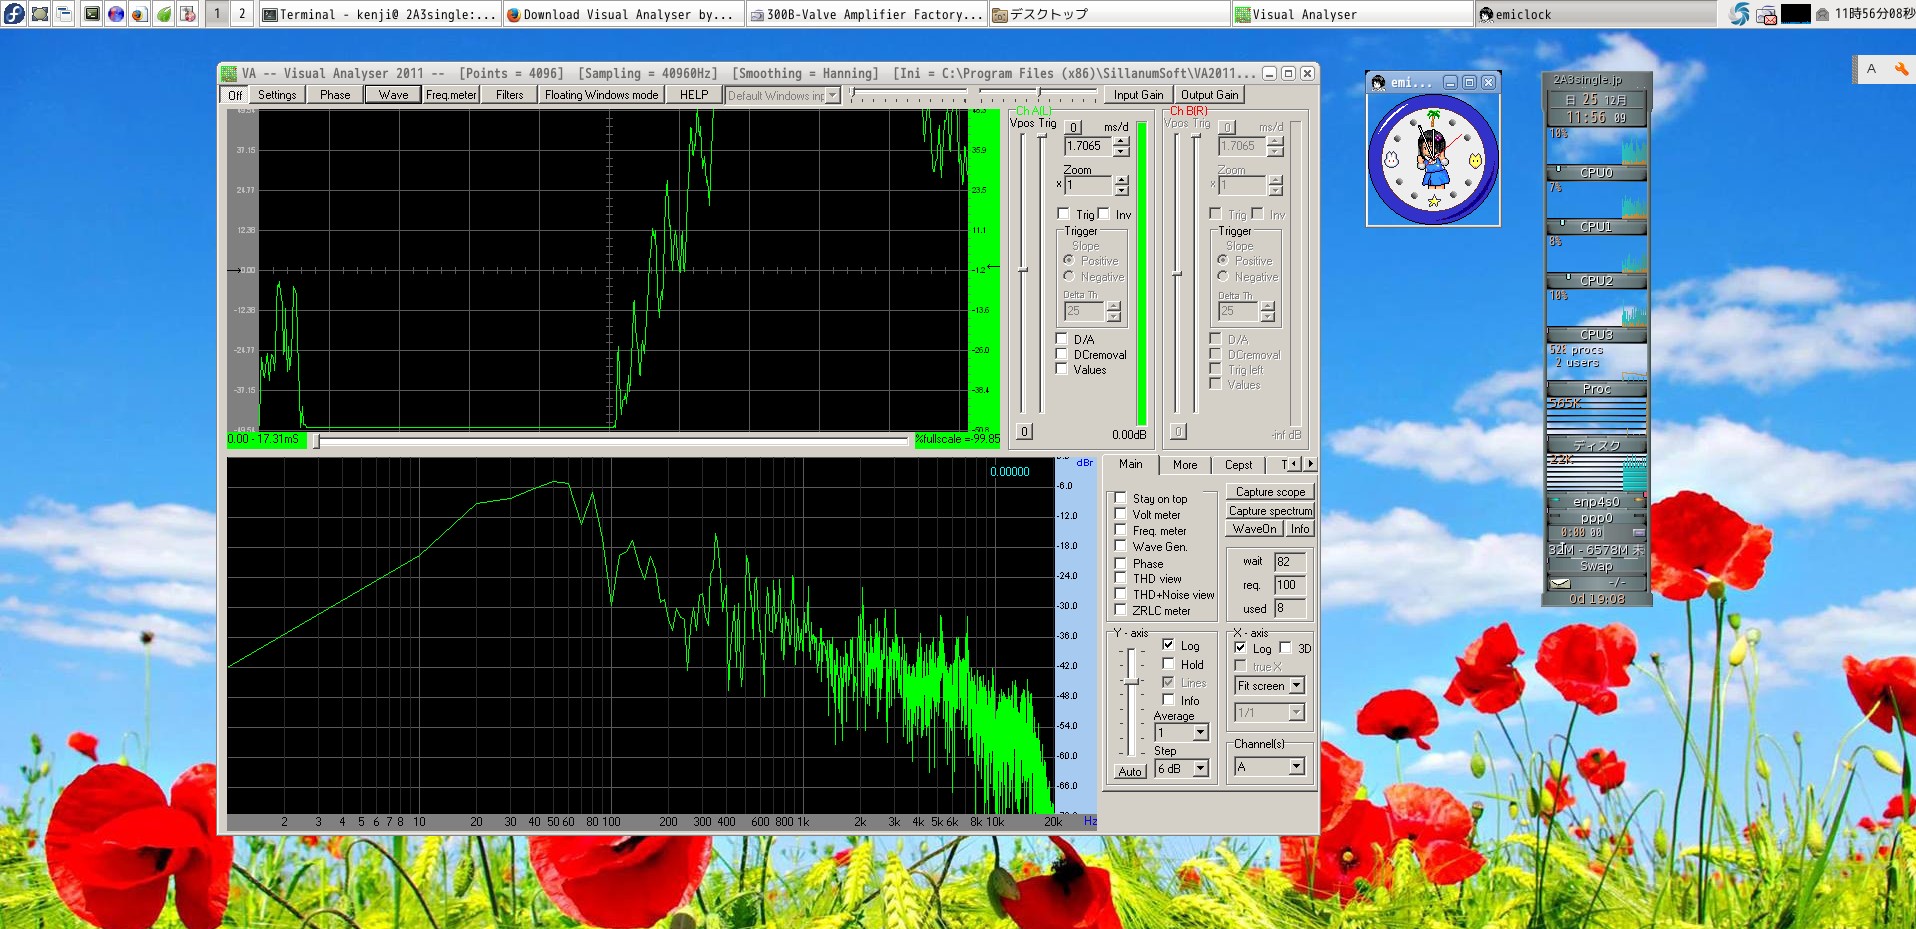Launch the terminal from the panel launcher
The width and height of the screenshot is (1916, 929).
coord(91,14)
